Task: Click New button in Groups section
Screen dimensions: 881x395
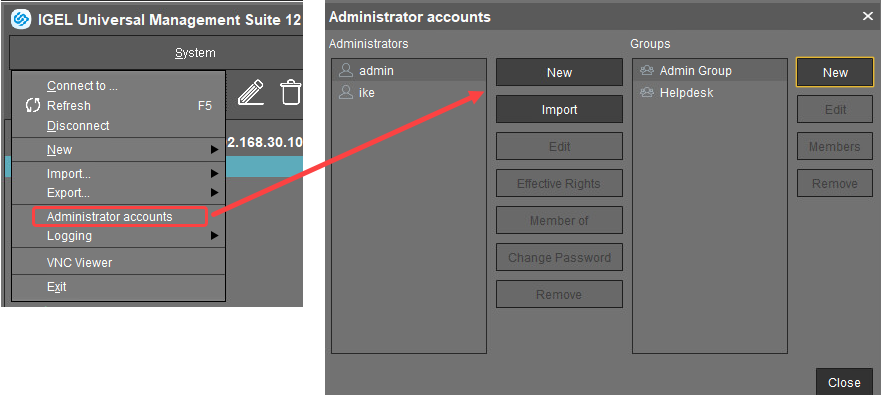Action: click(835, 72)
